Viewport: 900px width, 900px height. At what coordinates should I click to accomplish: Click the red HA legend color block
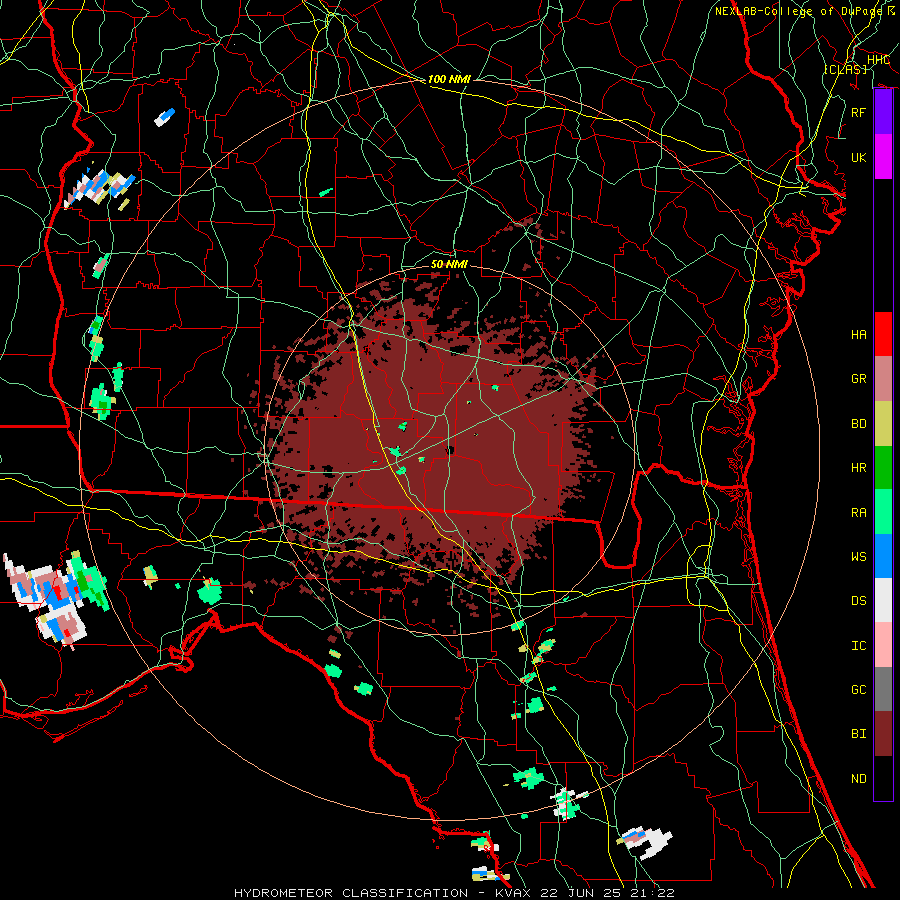coord(883,334)
